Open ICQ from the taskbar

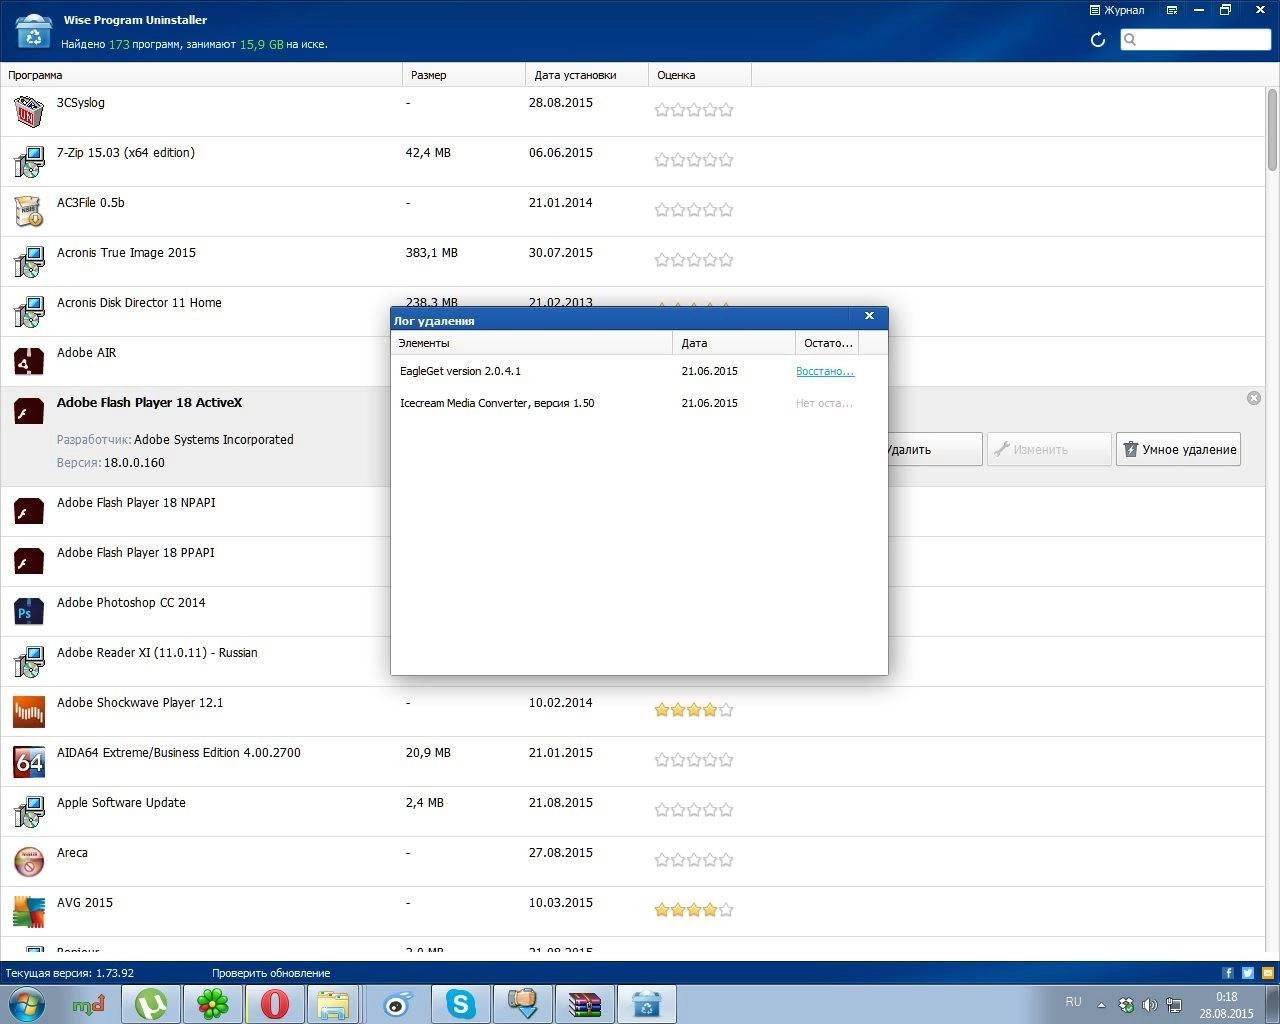[x=213, y=1004]
